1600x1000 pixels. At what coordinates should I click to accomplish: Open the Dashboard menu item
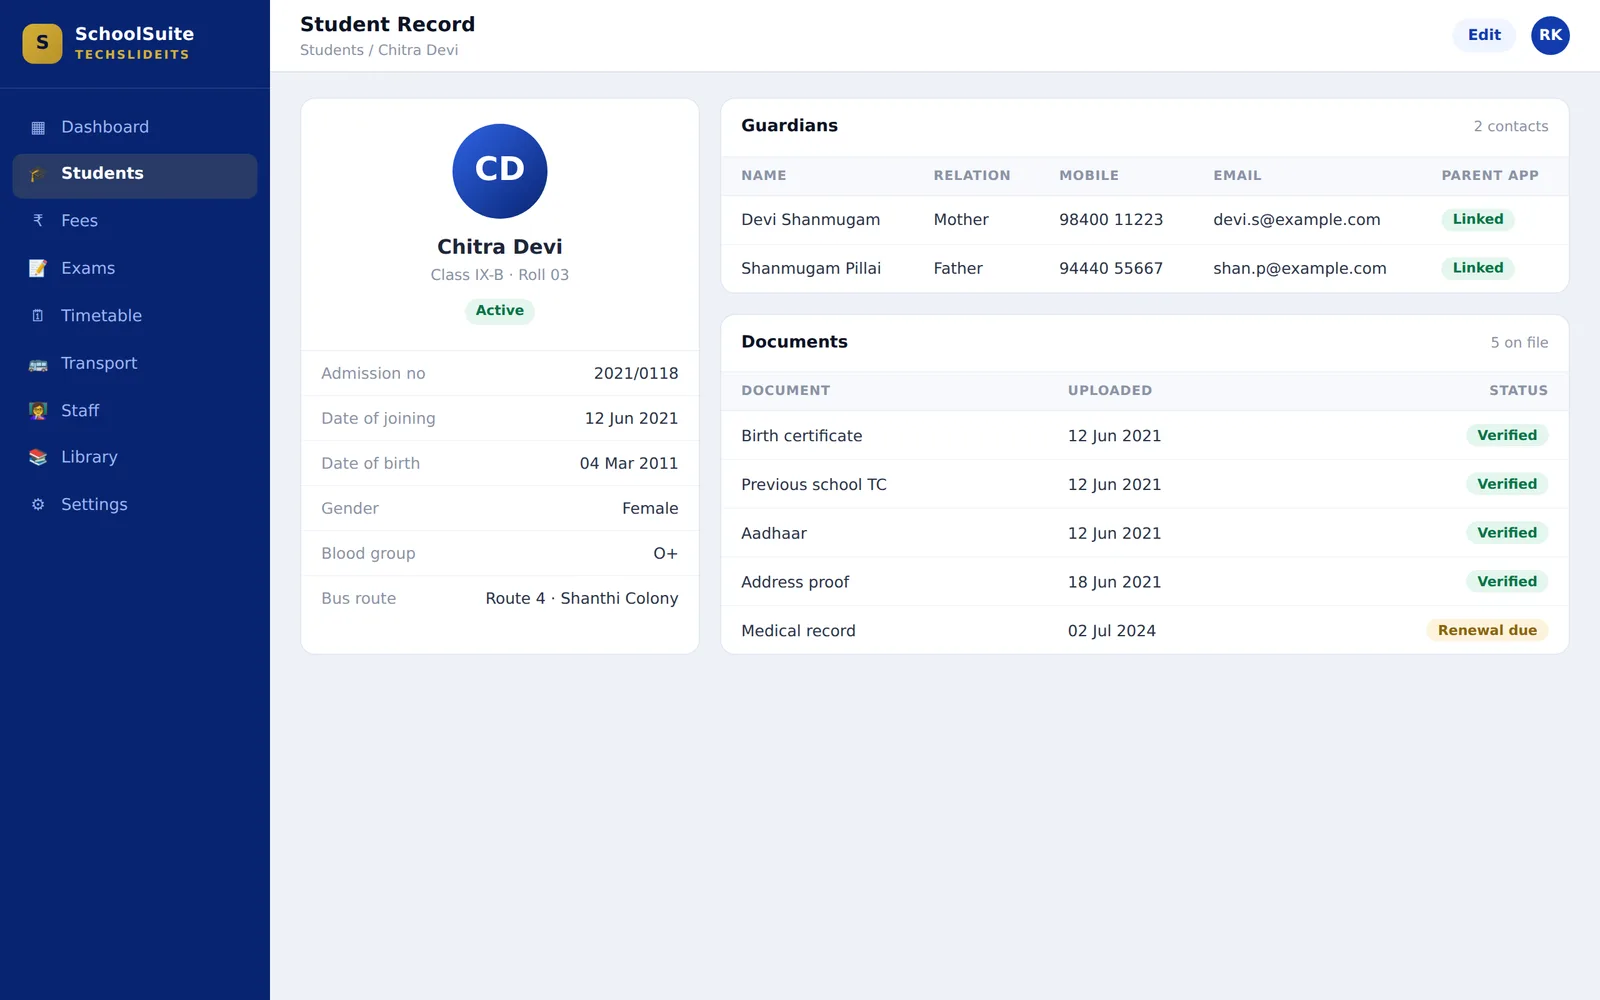pyautogui.click(x=135, y=127)
